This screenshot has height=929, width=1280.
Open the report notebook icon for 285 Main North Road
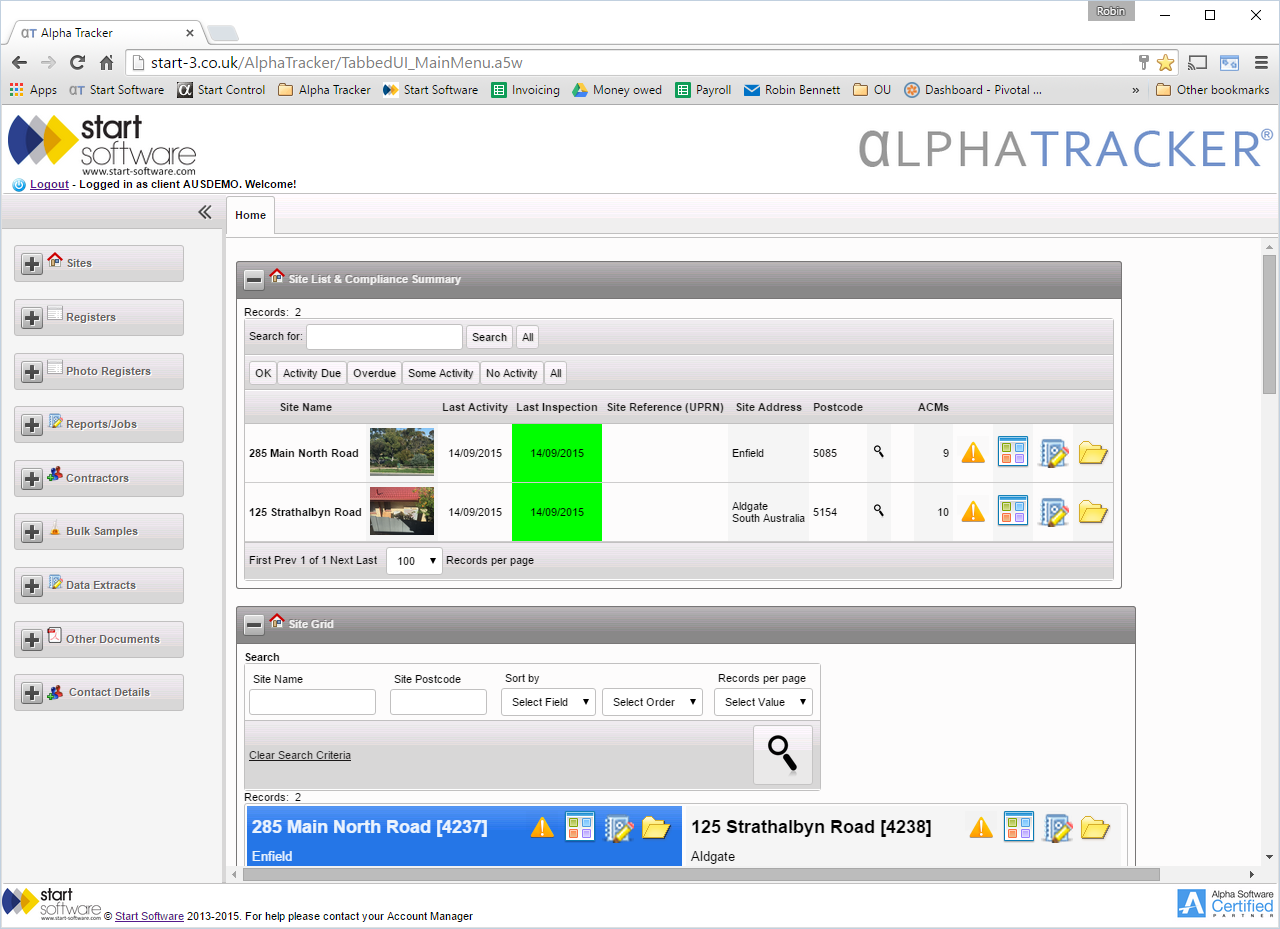pyautogui.click(x=1053, y=452)
